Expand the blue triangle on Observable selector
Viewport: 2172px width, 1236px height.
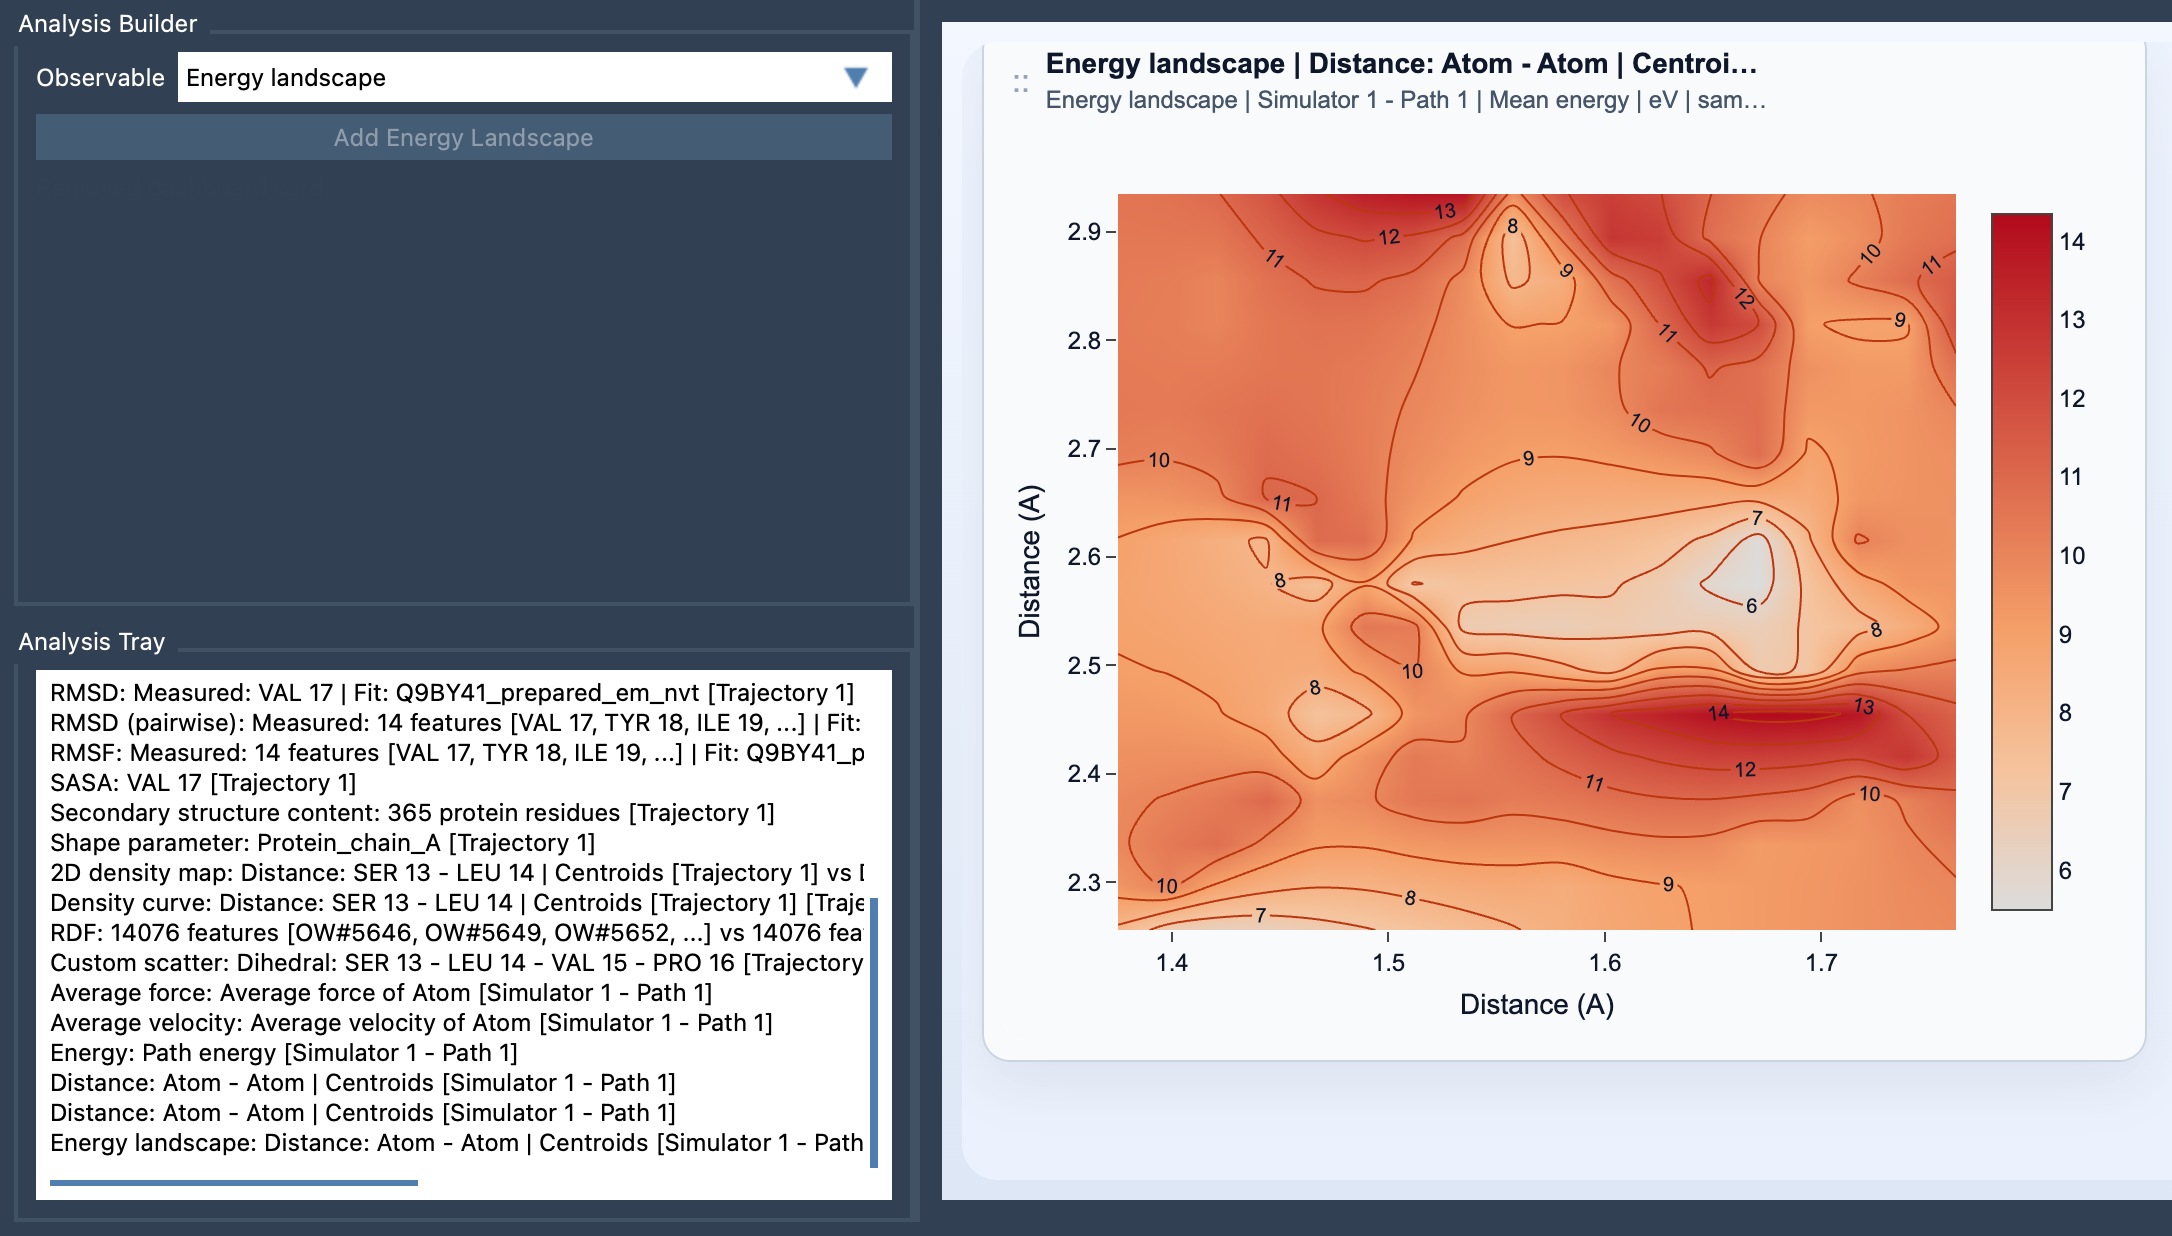click(856, 77)
